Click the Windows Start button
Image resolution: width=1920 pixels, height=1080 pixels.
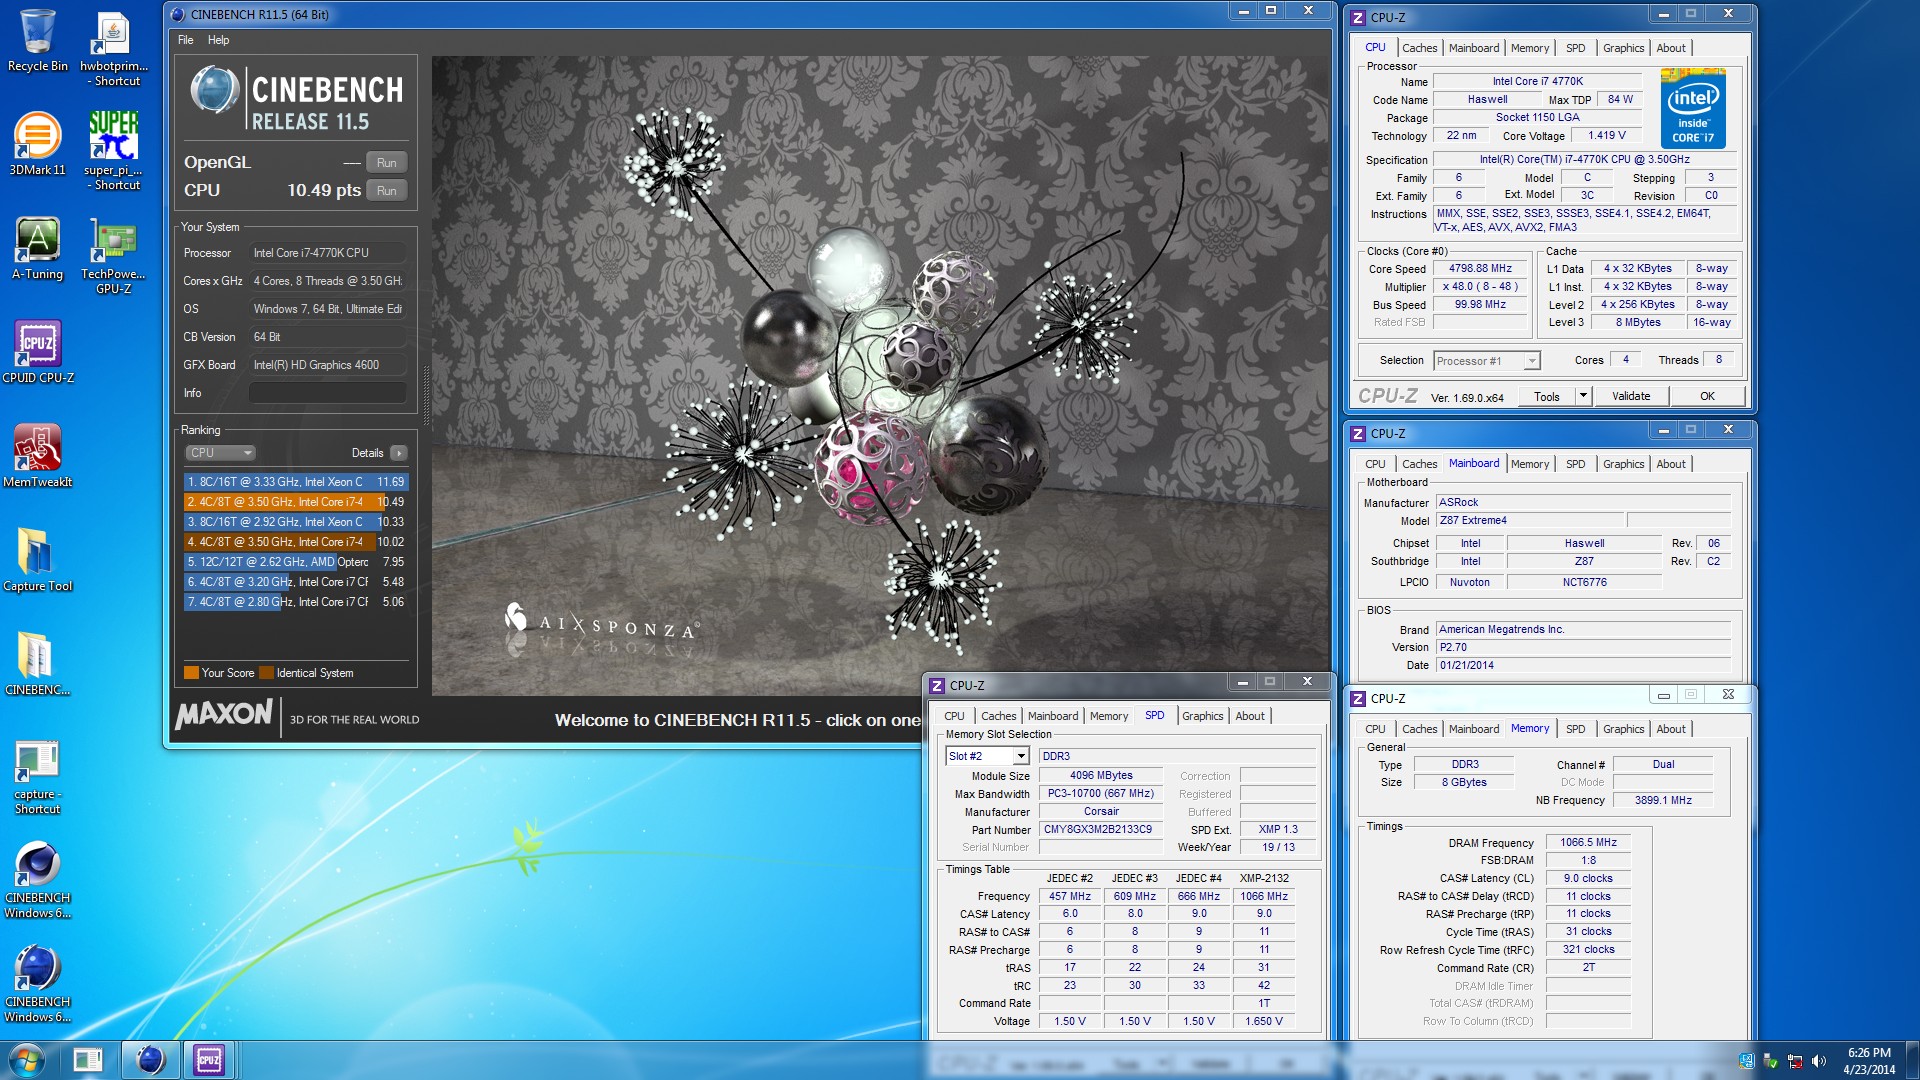point(27,1060)
